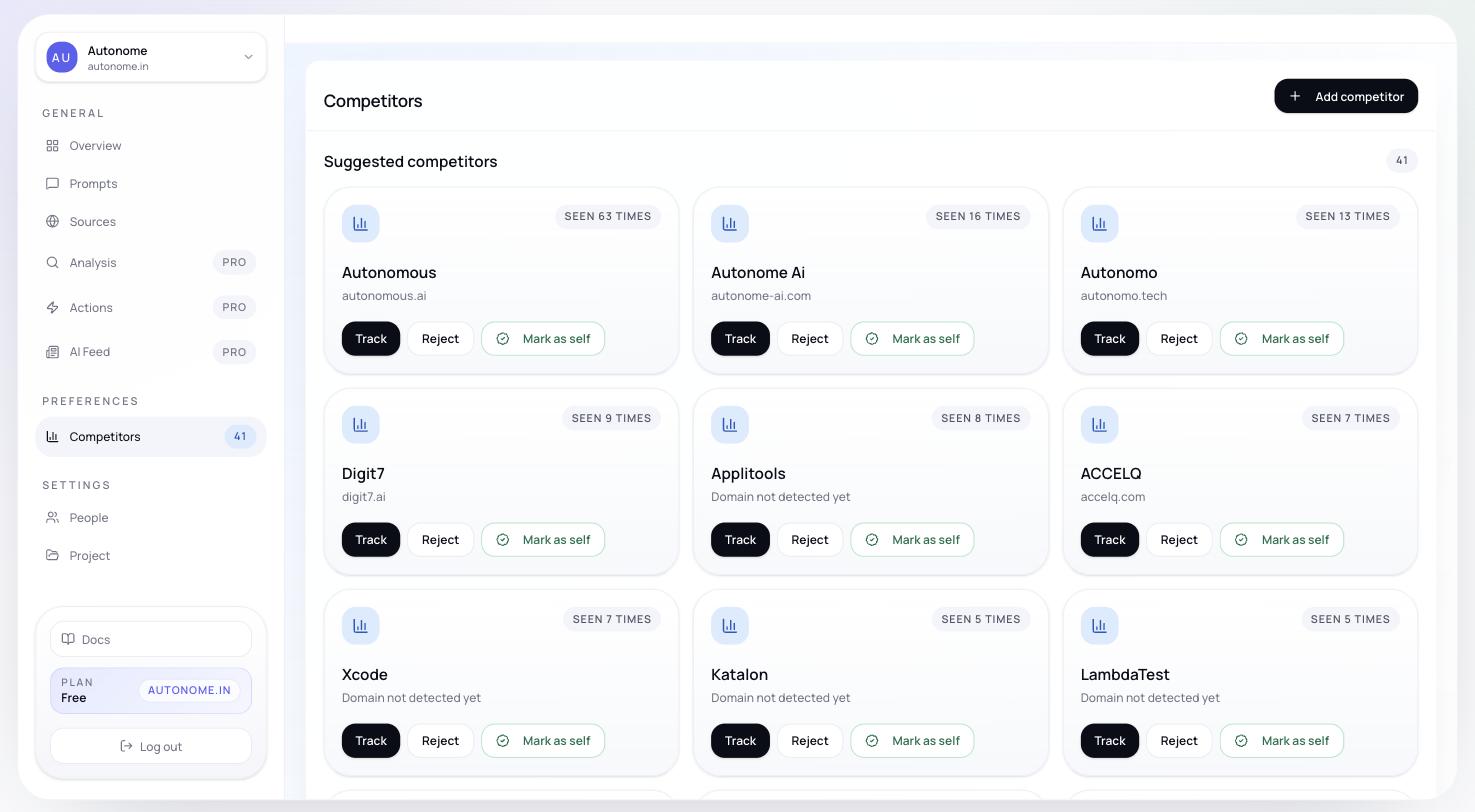The image size is (1475, 812).
Task: Click the SEEN 8 TIMES label
Action: click(x=981, y=419)
